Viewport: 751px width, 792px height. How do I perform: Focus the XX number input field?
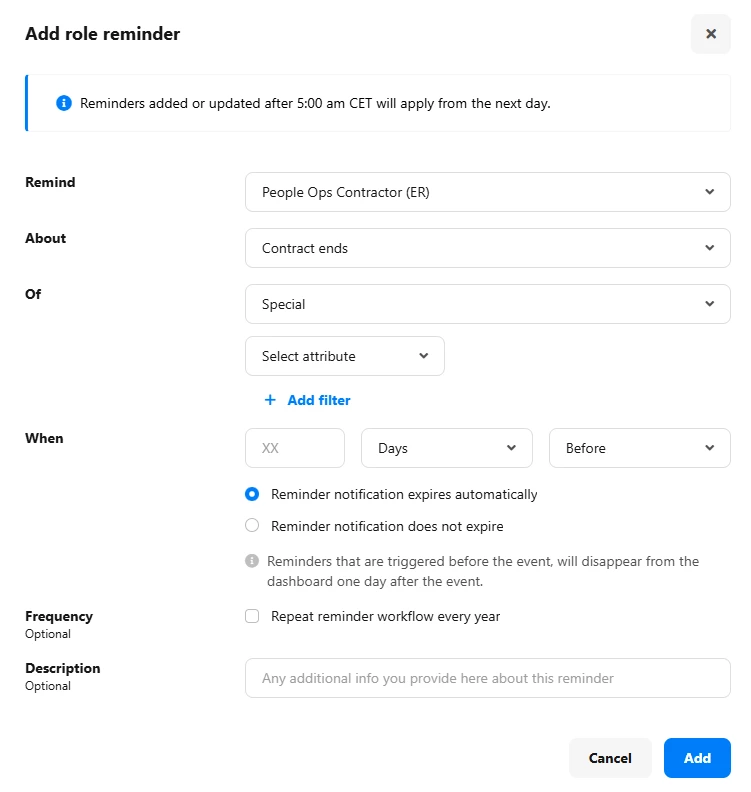[294, 448]
